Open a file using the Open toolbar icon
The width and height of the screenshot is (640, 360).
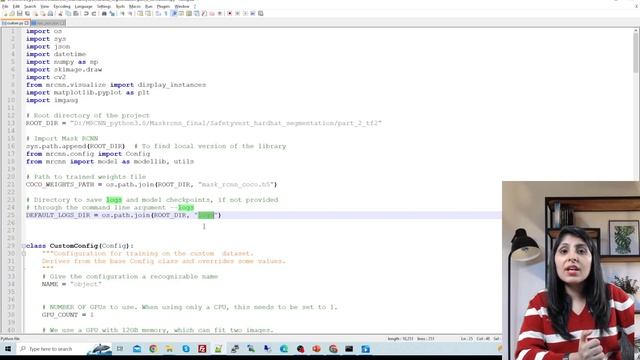12,13
